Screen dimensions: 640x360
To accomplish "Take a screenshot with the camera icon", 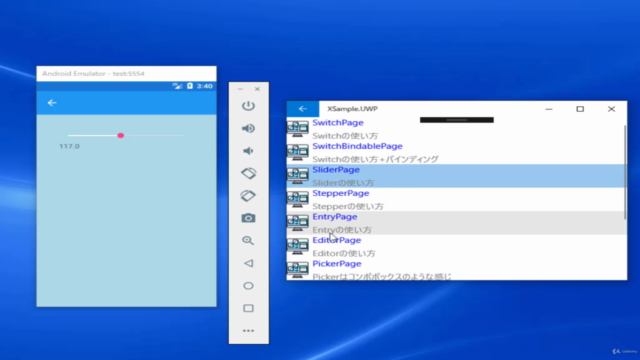I will [x=248, y=218].
